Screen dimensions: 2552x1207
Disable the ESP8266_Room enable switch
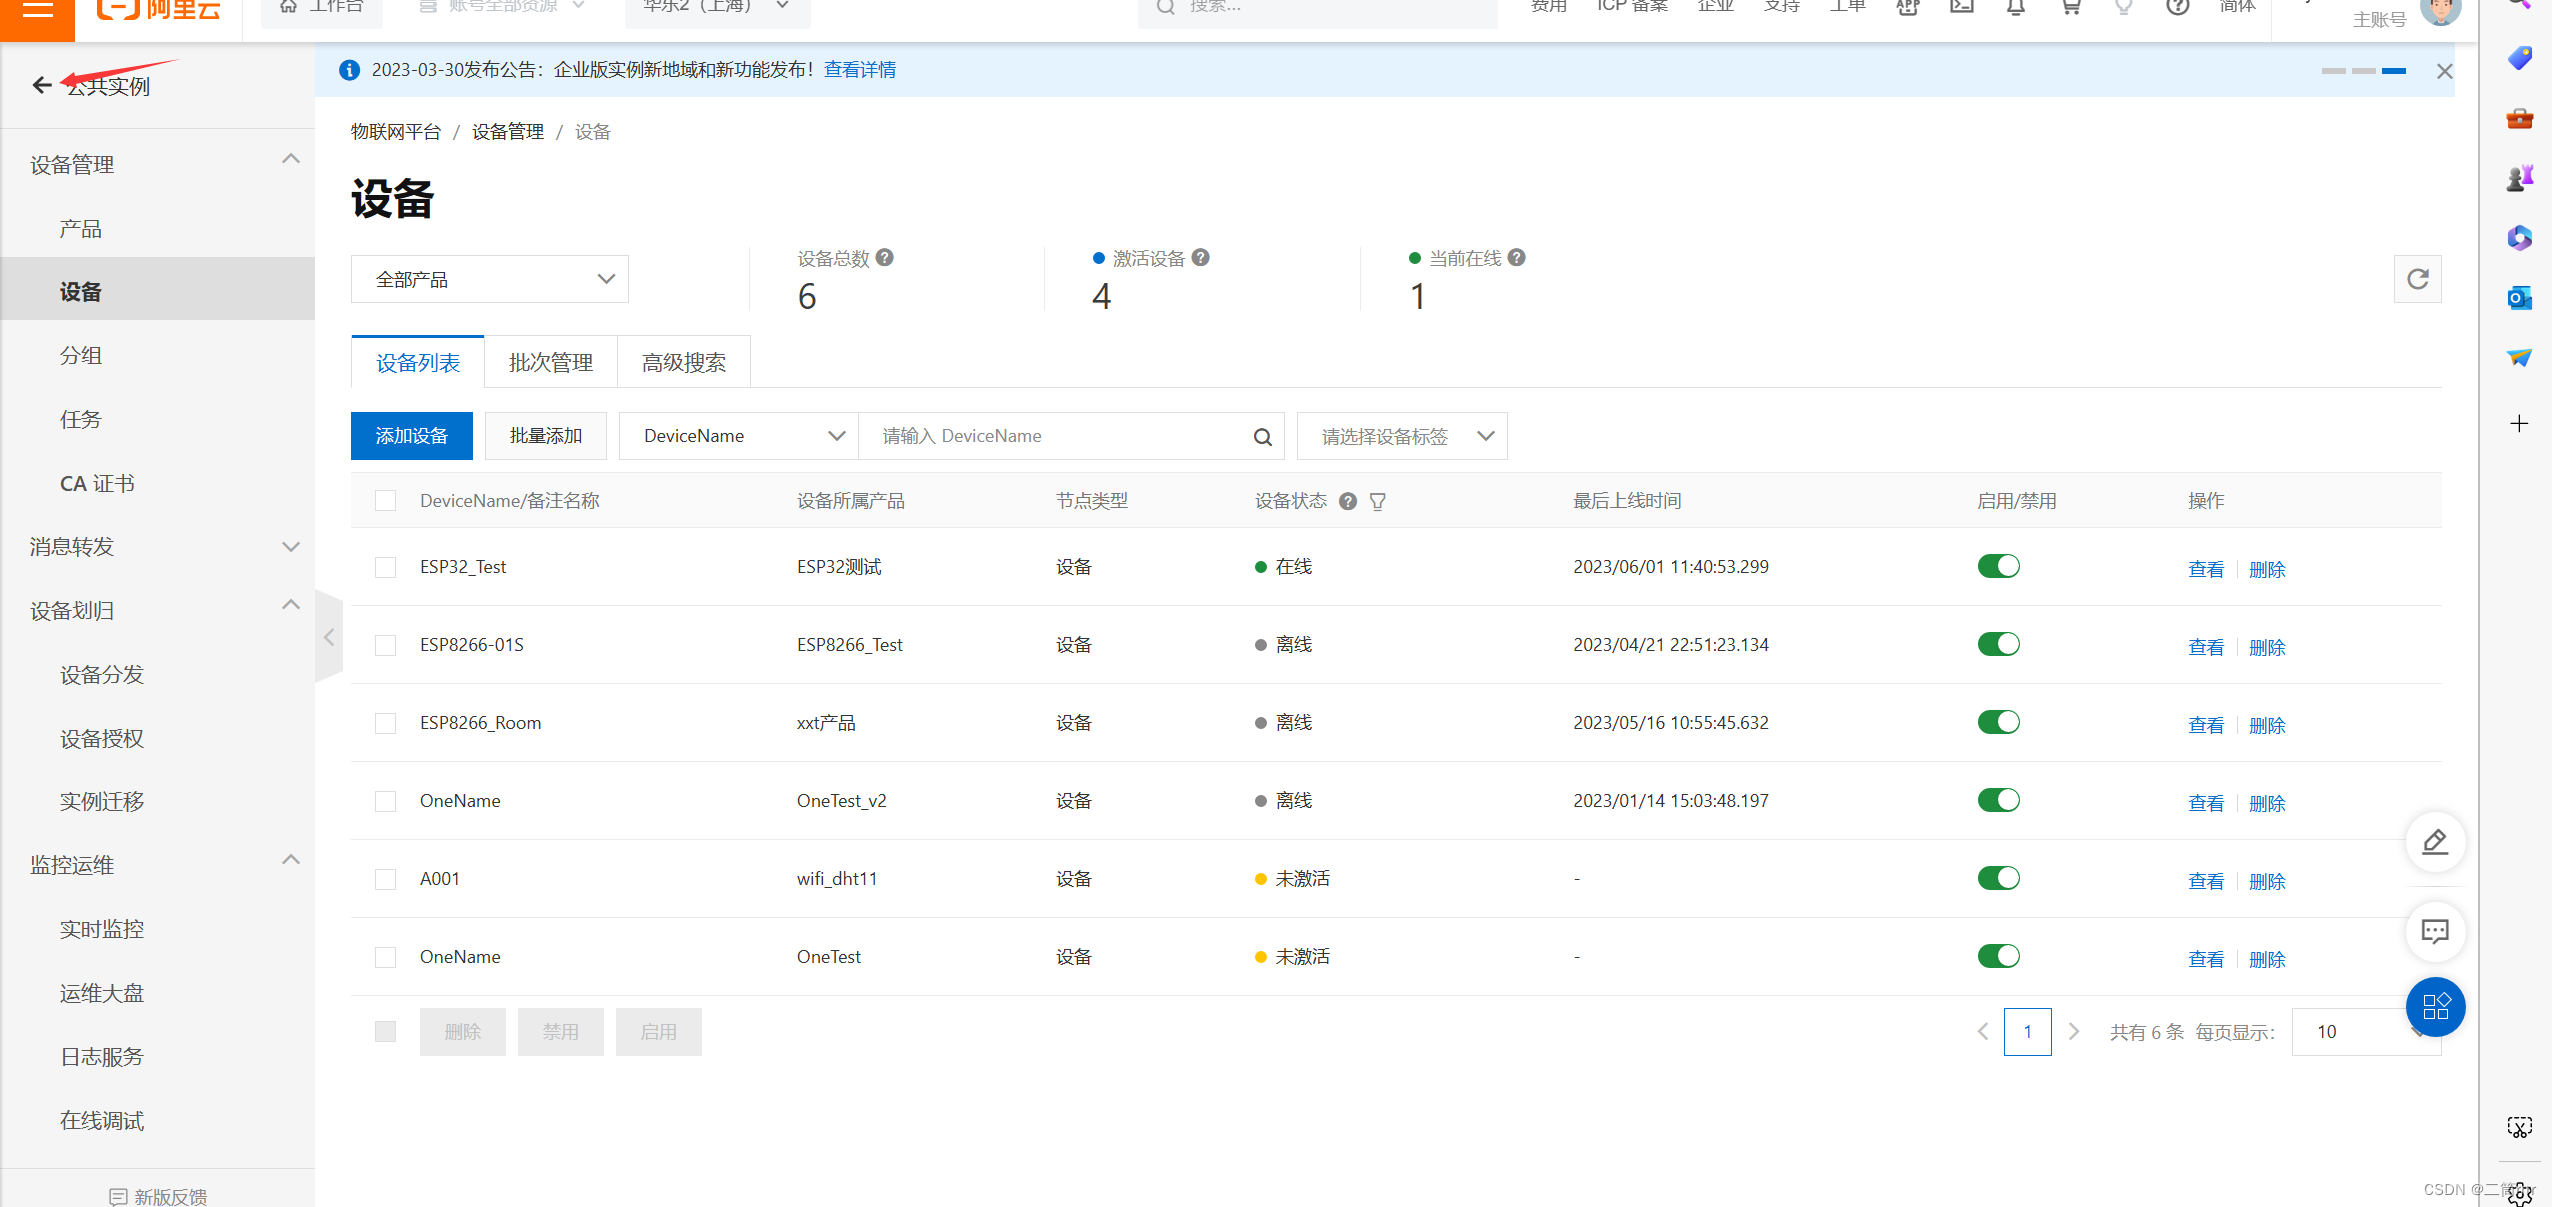coord(1997,721)
